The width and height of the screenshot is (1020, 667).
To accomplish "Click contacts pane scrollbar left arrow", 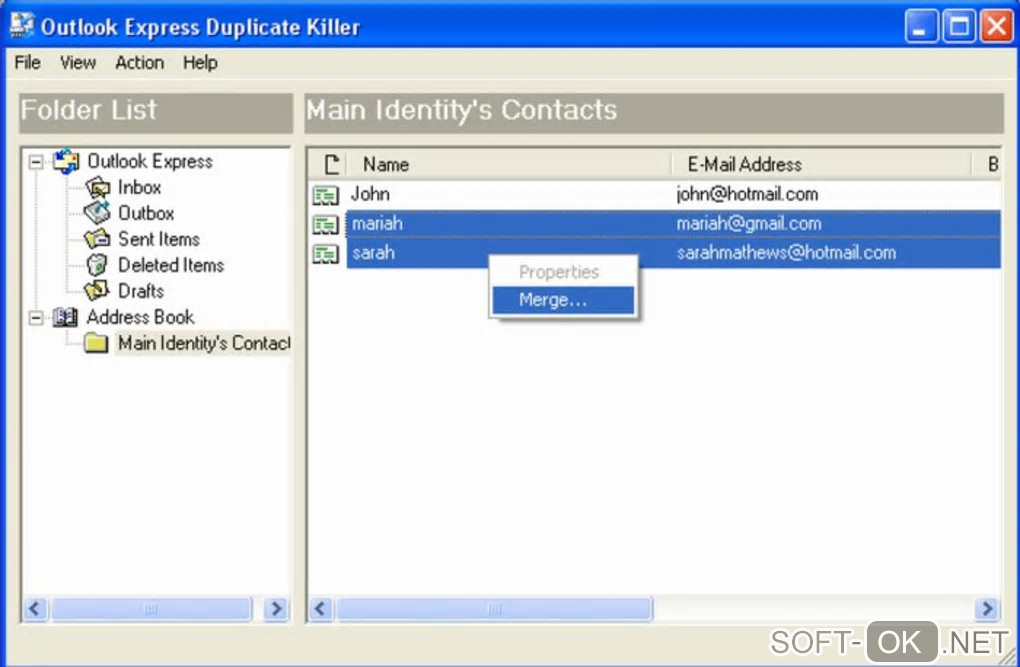I will [320, 609].
